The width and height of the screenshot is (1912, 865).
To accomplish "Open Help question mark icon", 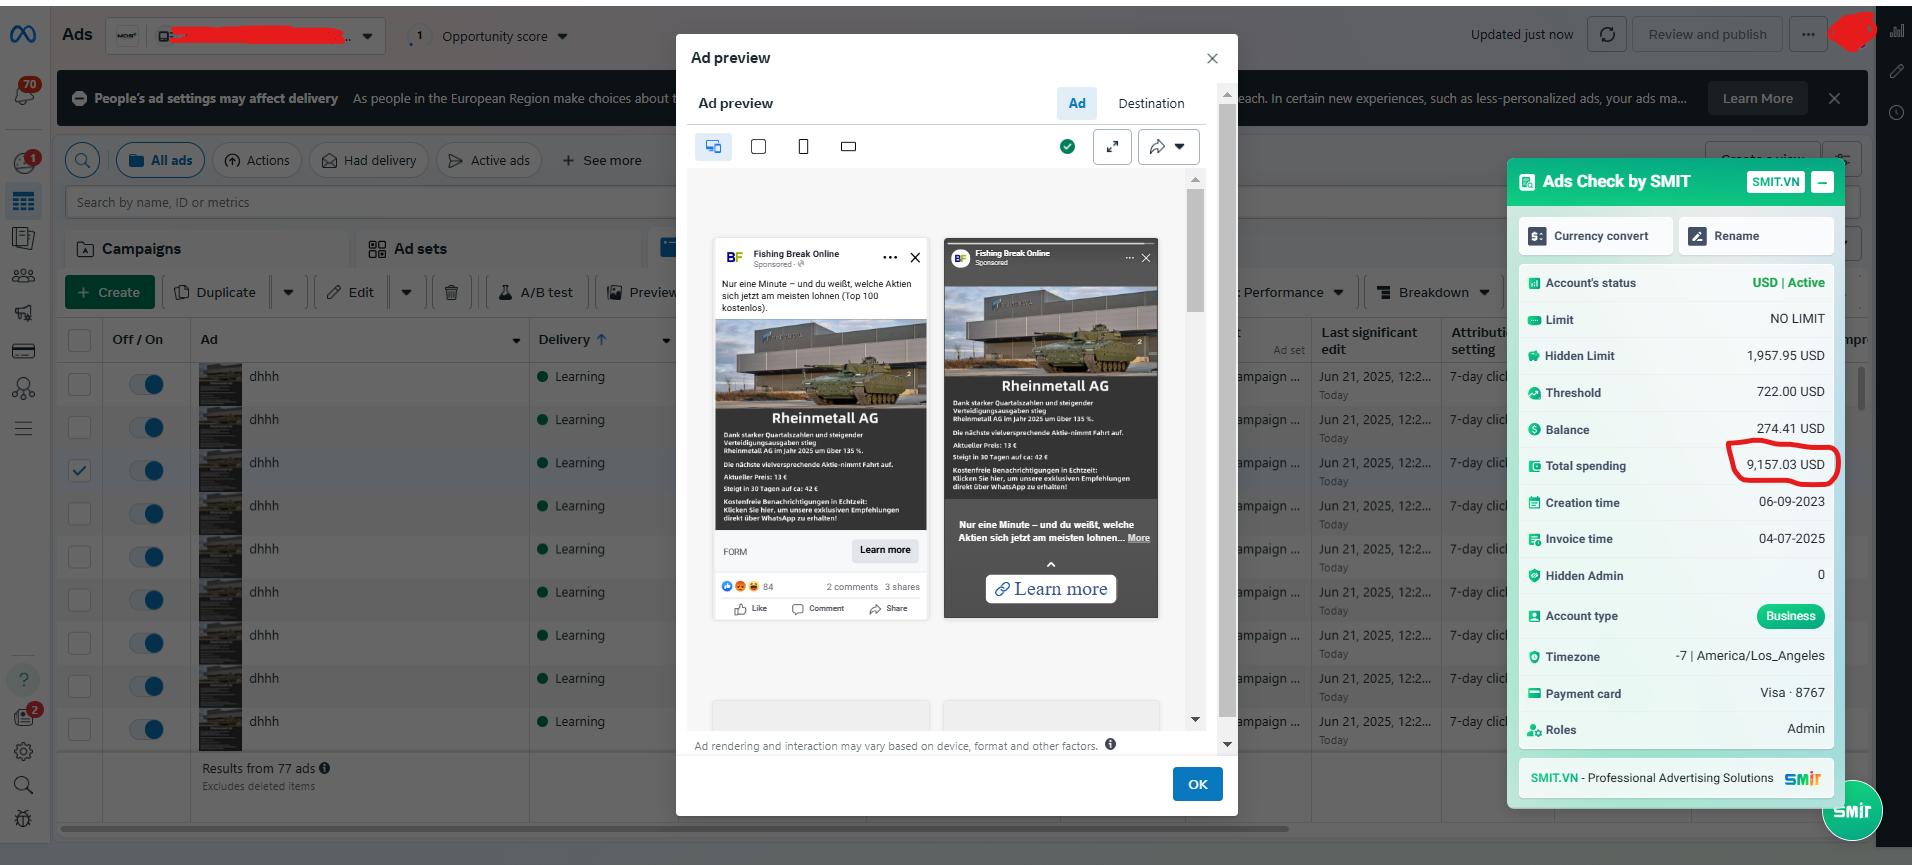I will tap(23, 680).
